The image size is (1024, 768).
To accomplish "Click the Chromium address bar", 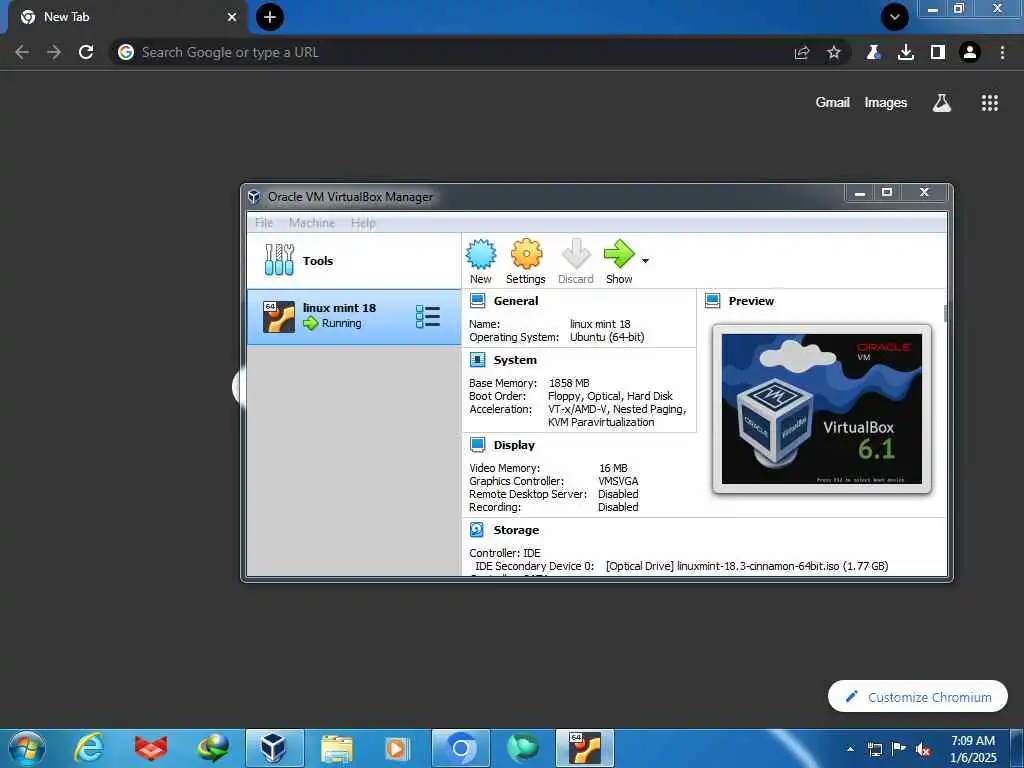I will click(x=457, y=52).
